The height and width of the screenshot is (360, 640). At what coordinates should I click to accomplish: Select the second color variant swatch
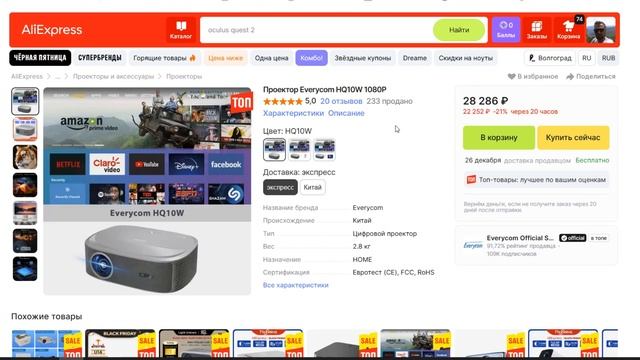click(x=299, y=149)
